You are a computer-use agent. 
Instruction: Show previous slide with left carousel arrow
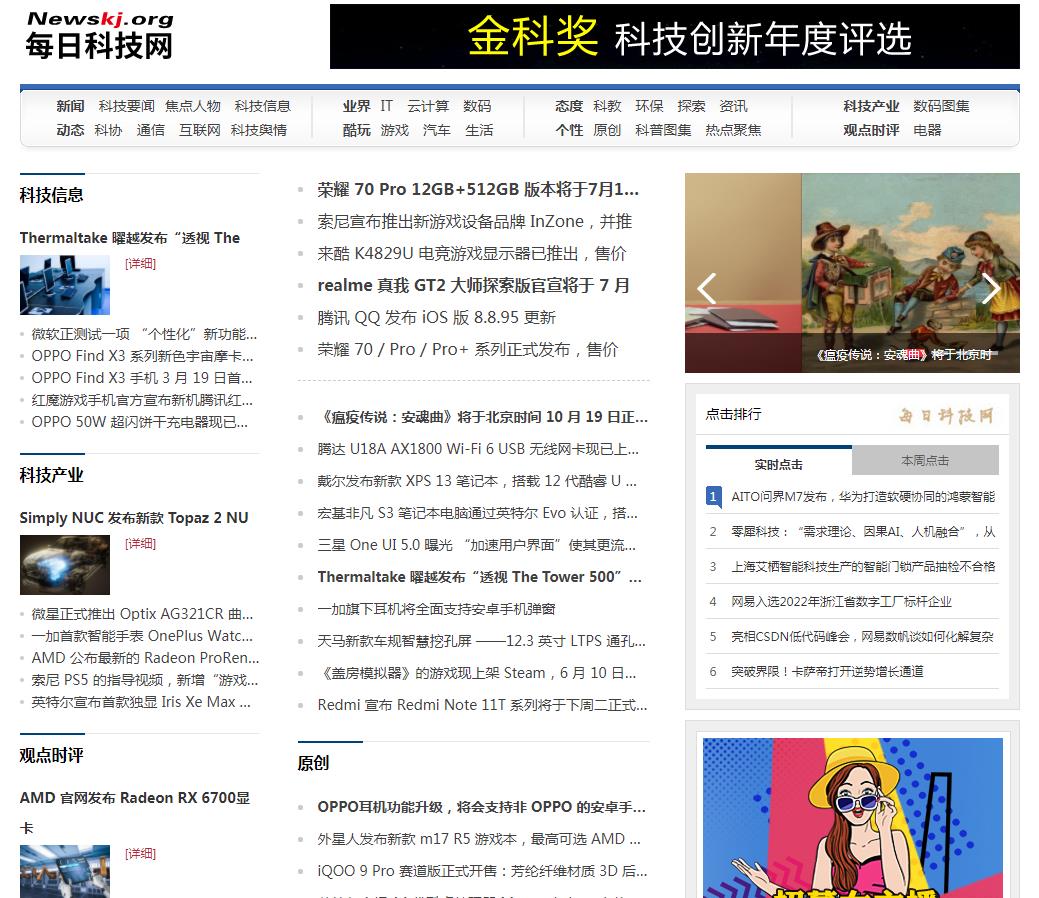tap(707, 288)
